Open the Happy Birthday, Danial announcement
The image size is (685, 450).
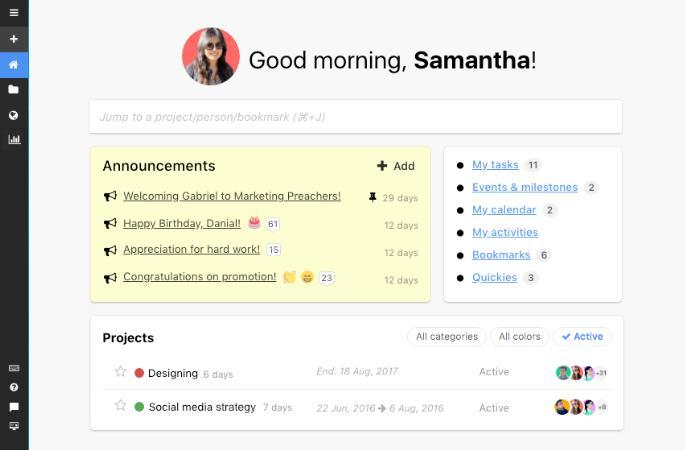(181, 223)
